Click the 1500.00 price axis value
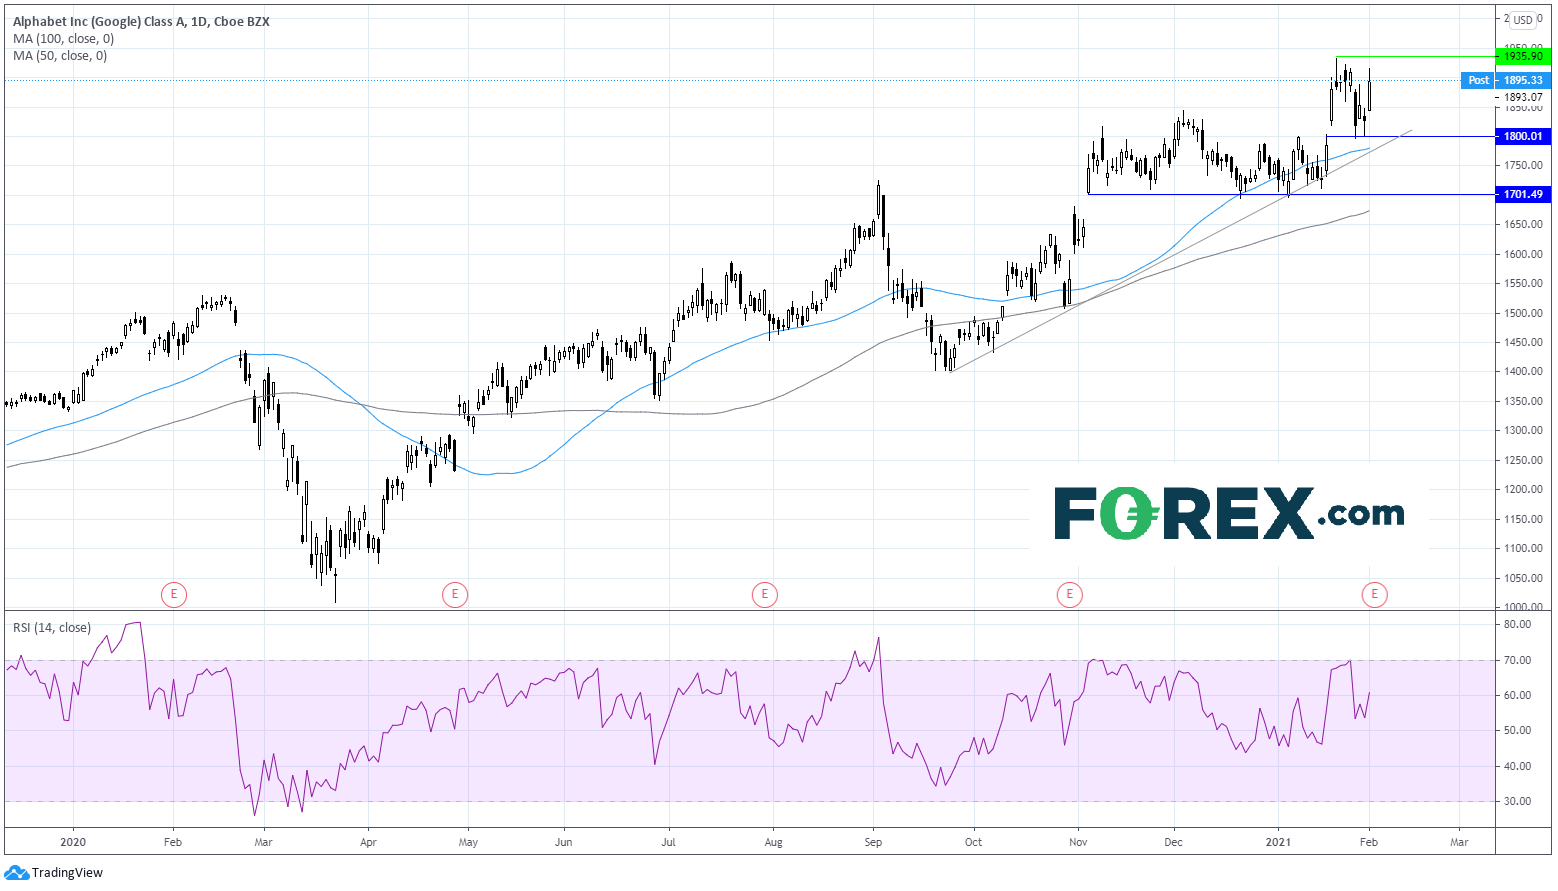Image resolution: width=1558 pixels, height=891 pixels. [x=1523, y=313]
